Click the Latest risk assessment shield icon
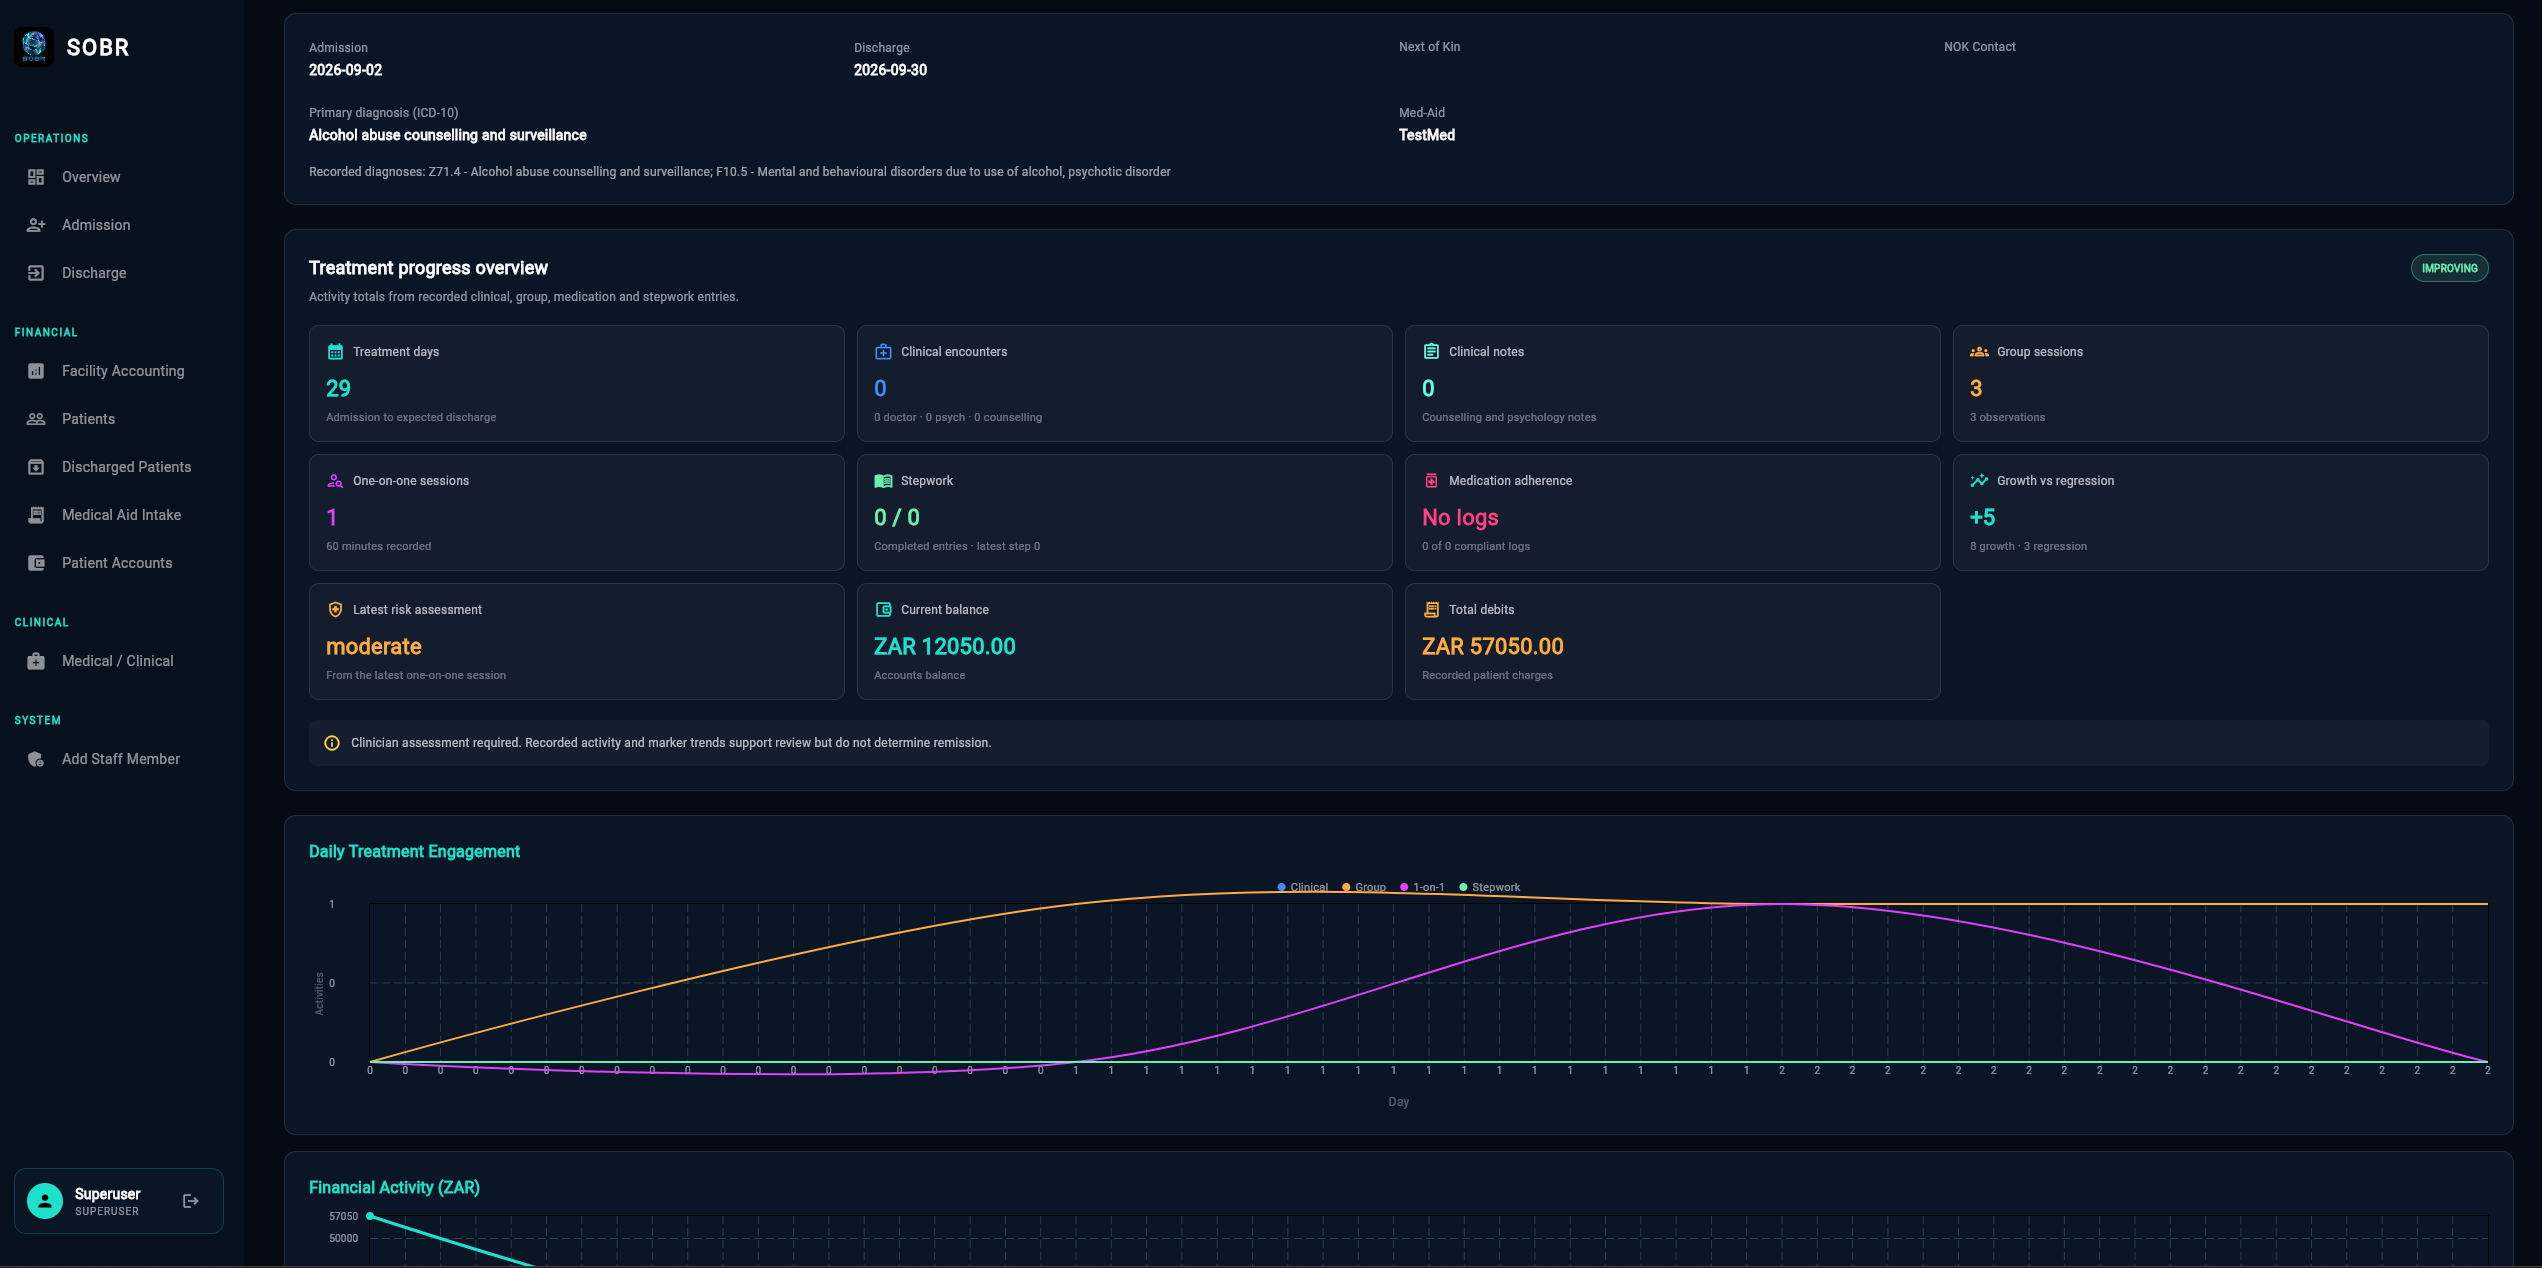The image size is (2542, 1268). 335,610
